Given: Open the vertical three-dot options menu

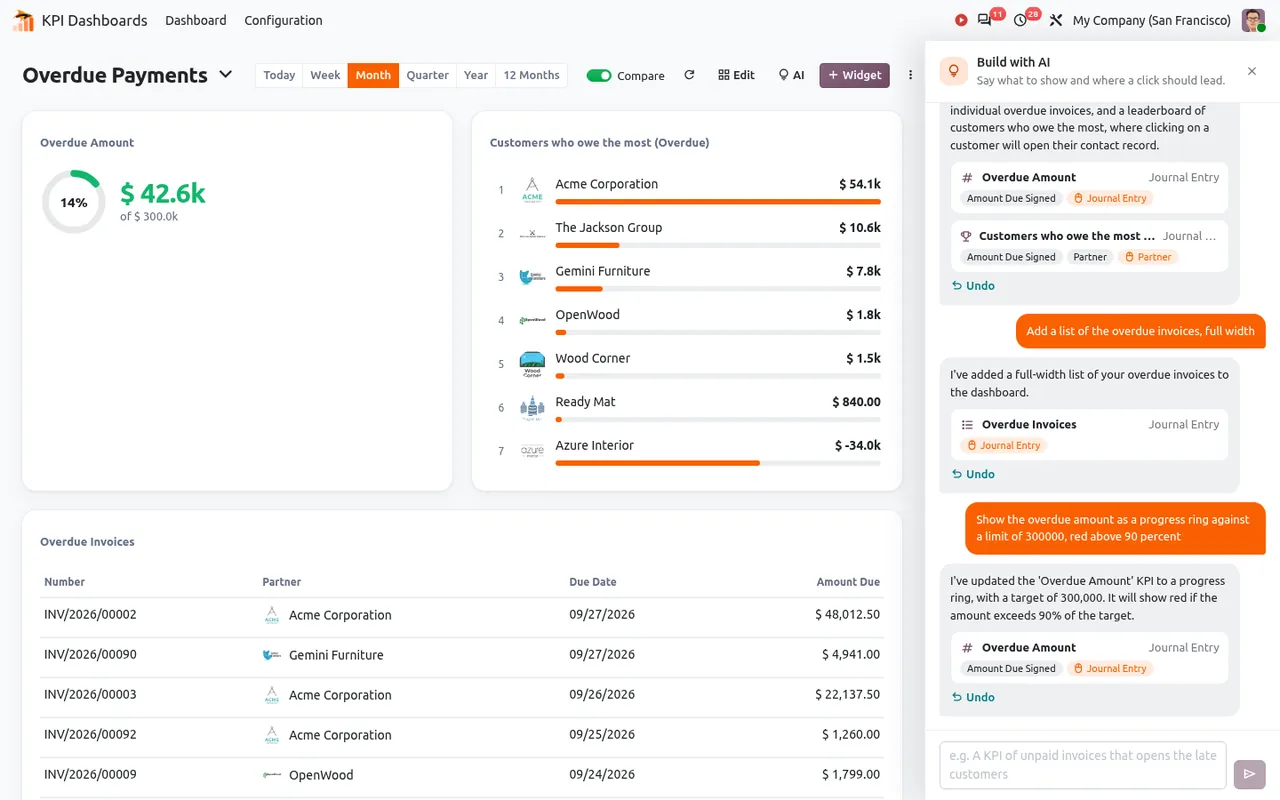Looking at the screenshot, I should tap(910, 75).
